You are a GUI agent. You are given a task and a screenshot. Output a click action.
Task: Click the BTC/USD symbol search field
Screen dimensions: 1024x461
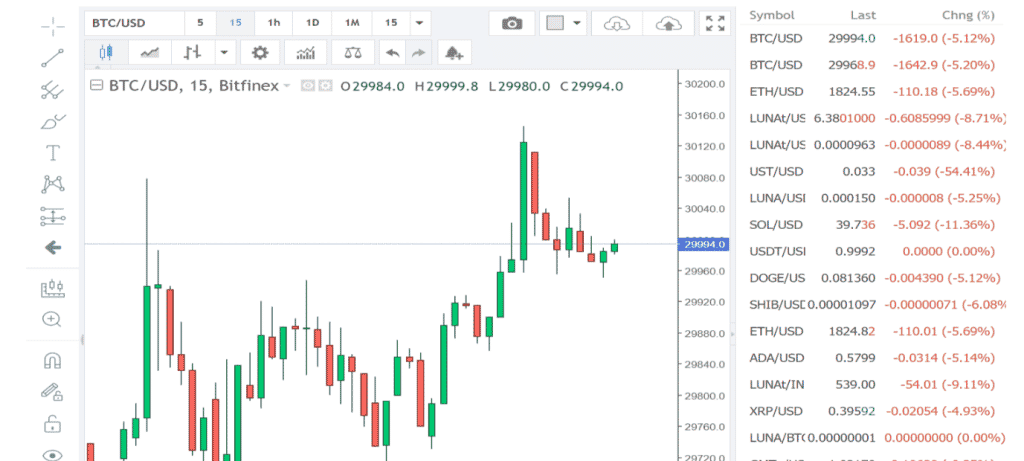point(134,23)
